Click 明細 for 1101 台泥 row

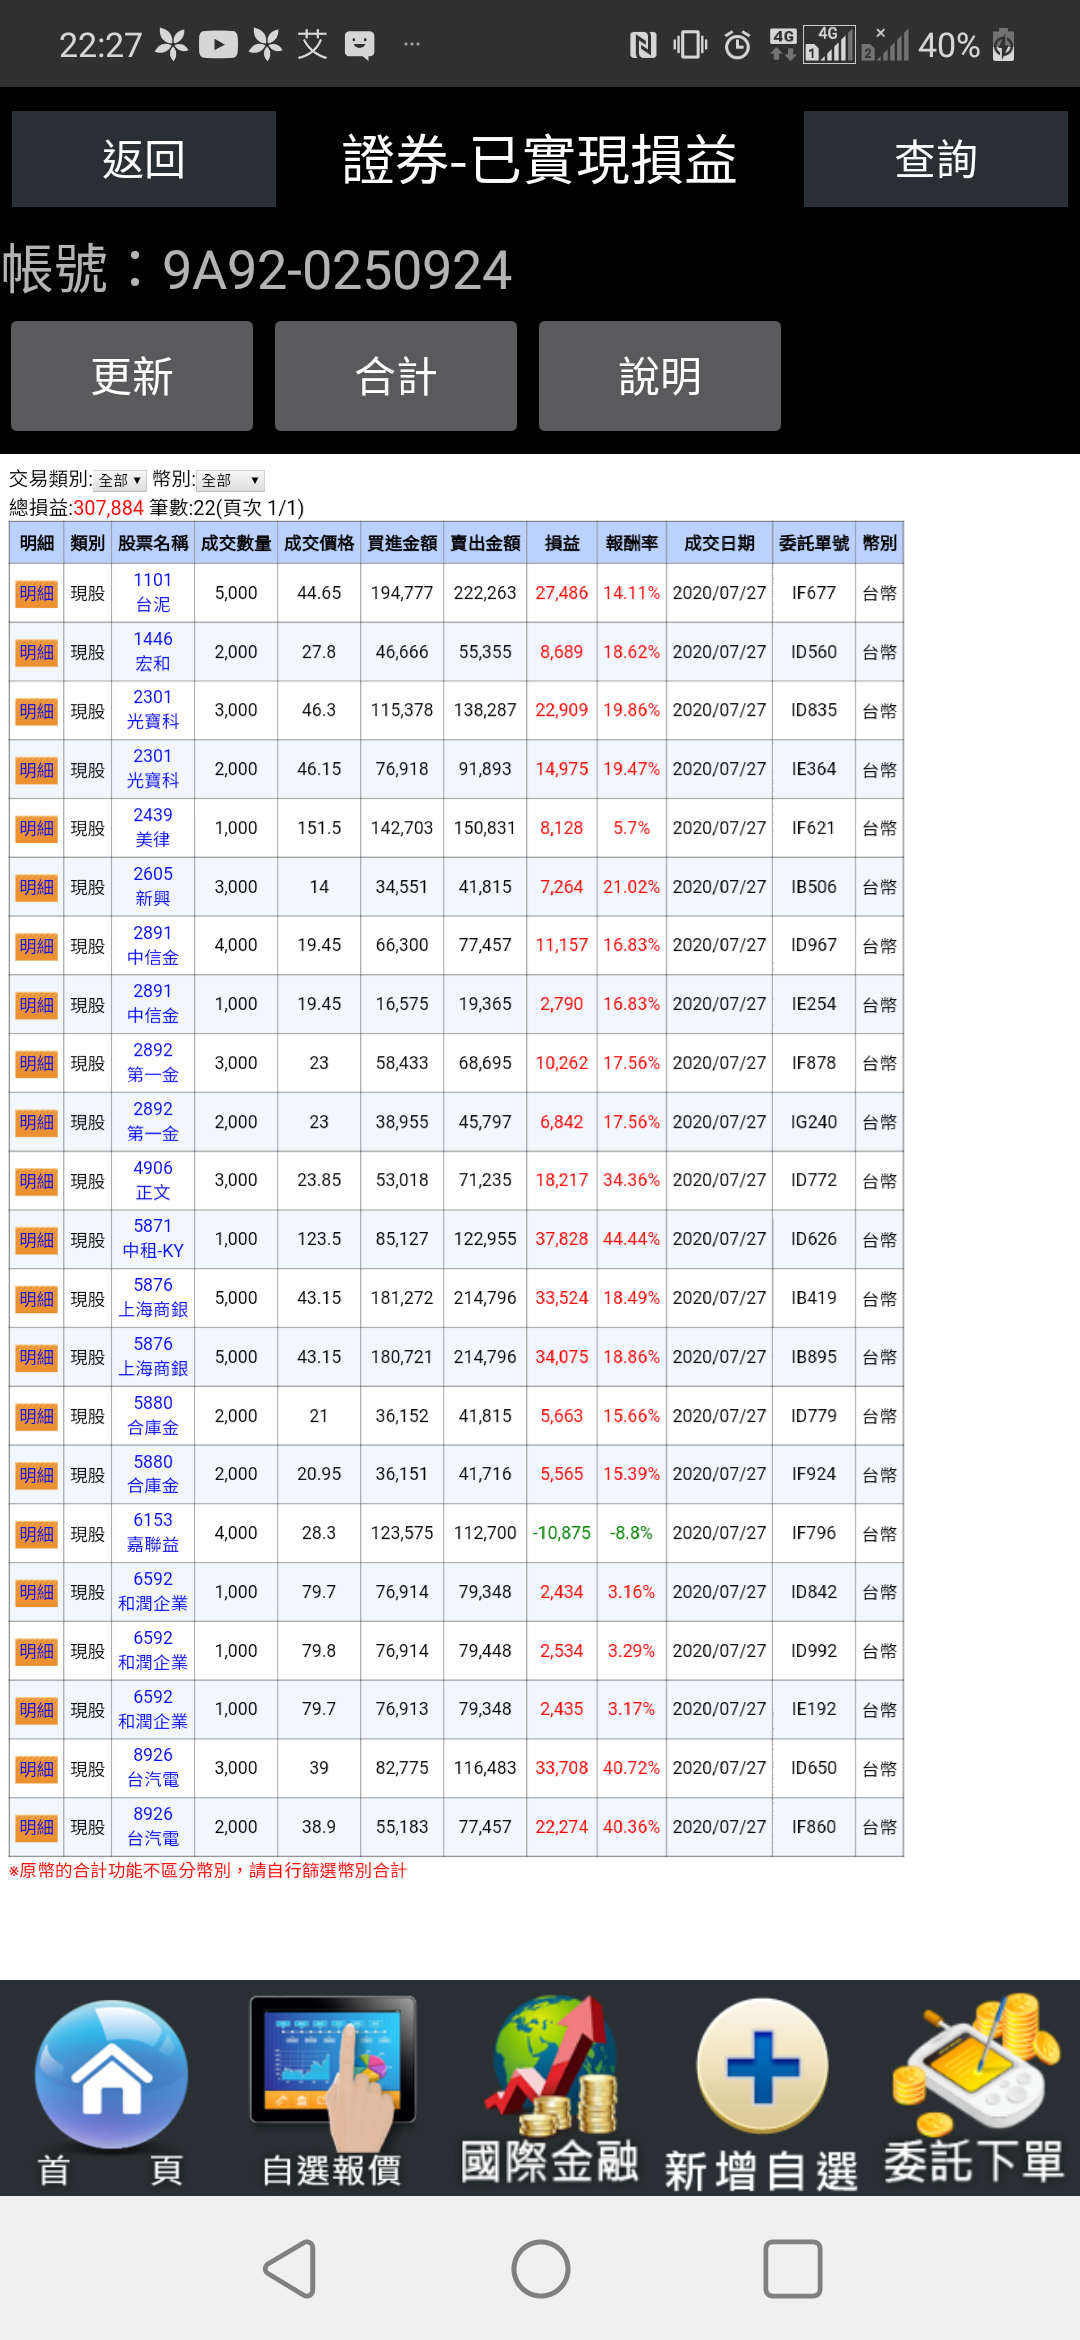pyautogui.click(x=37, y=593)
